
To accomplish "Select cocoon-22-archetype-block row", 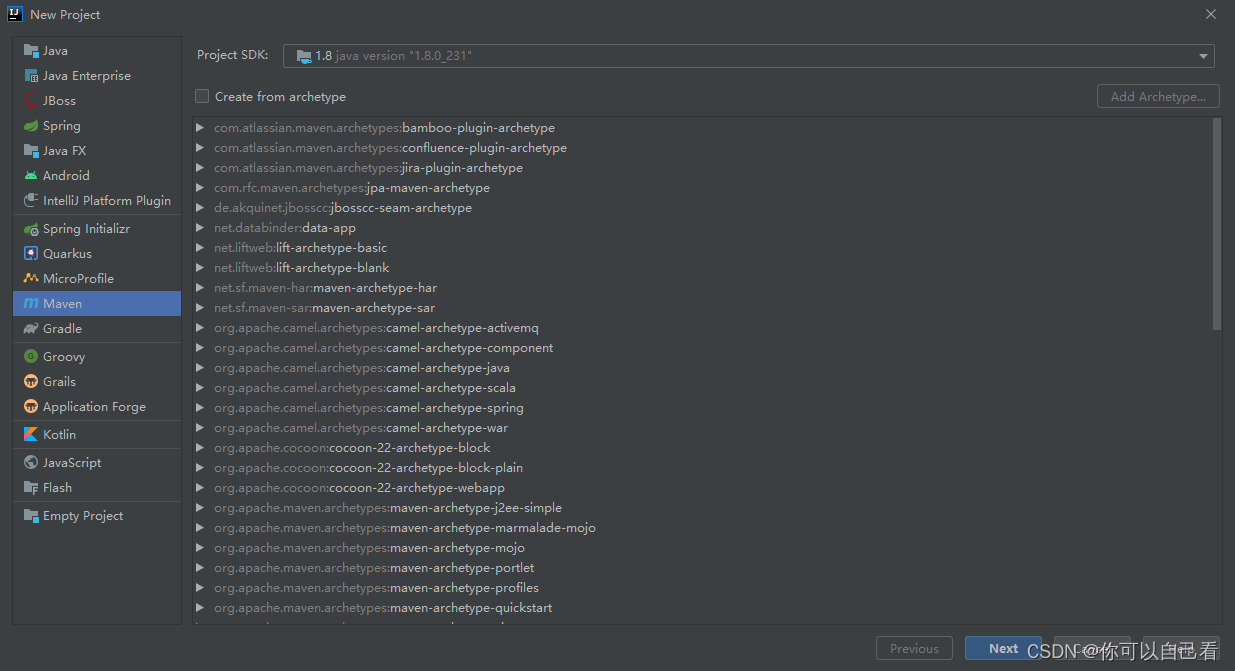I will point(702,448).
